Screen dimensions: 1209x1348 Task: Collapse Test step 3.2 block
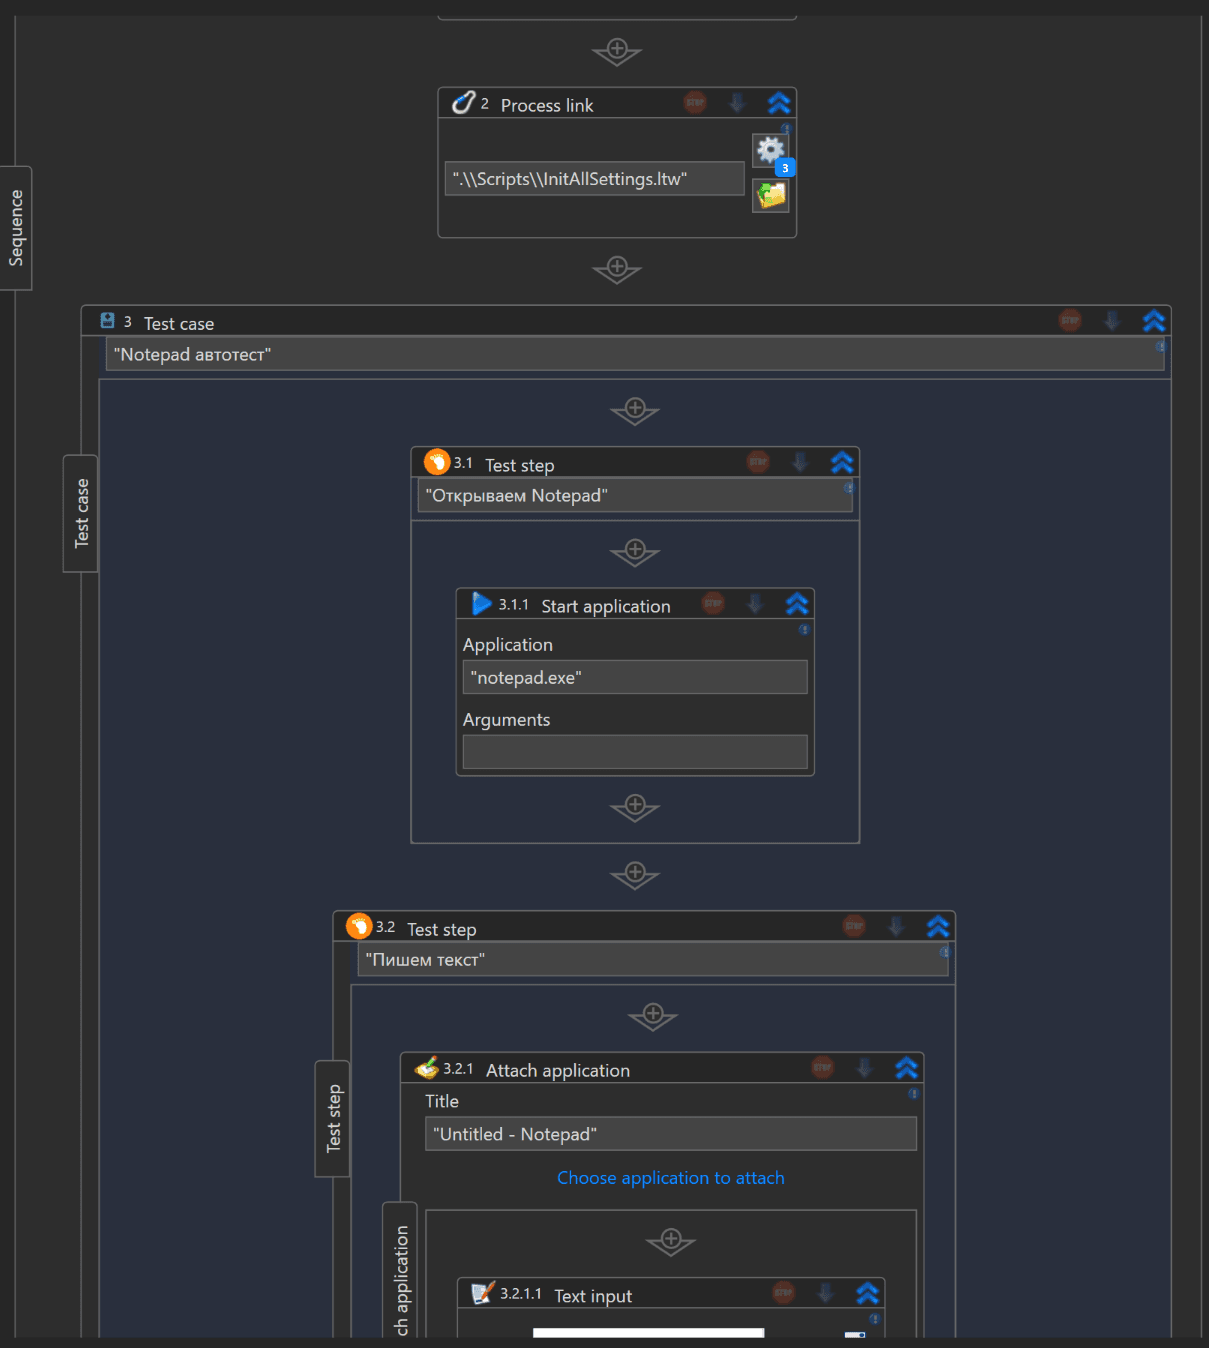pyautogui.click(x=938, y=927)
